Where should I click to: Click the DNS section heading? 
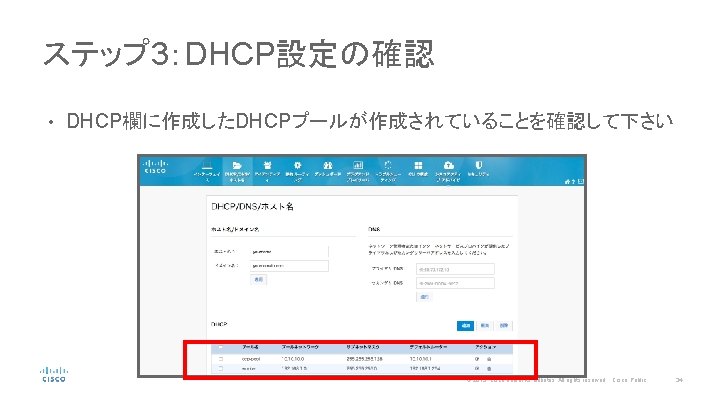[x=374, y=229]
